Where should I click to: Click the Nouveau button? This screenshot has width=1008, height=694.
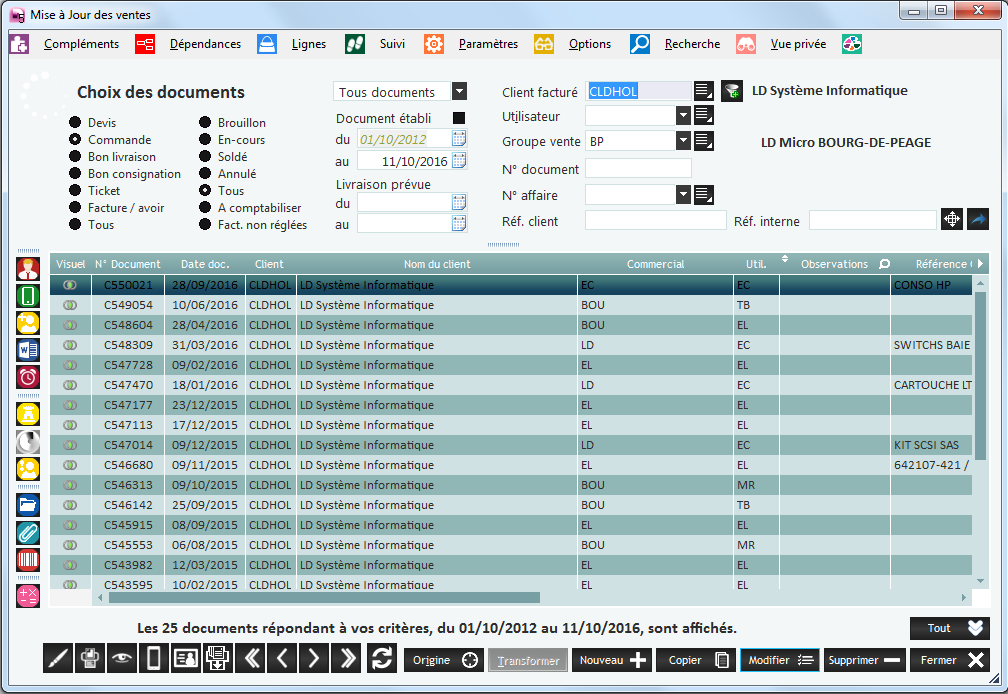[x=611, y=660]
